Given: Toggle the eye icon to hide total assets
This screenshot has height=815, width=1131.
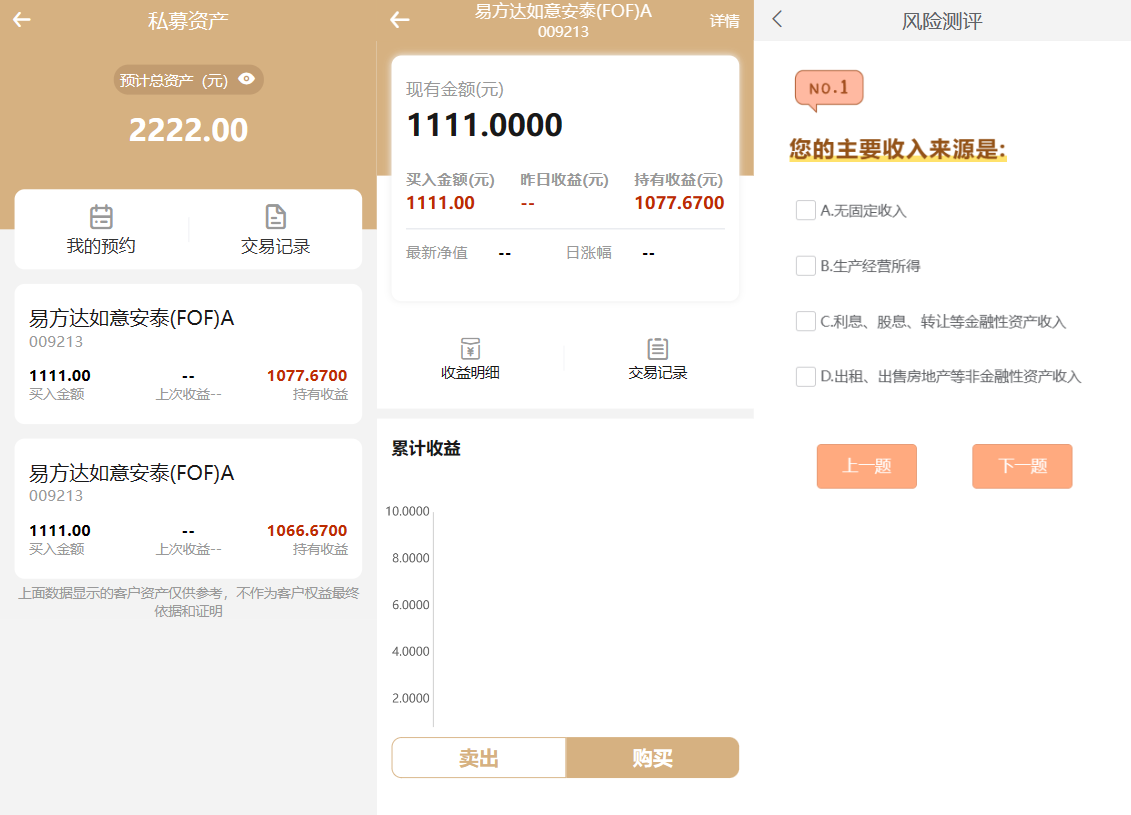Looking at the screenshot, I should click(x=246, y=80).
